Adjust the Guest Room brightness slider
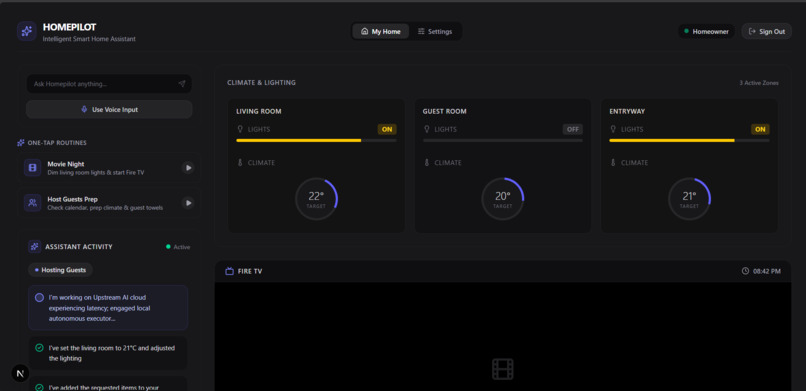The height and width of the screenshot is (391, 806). 503,140
